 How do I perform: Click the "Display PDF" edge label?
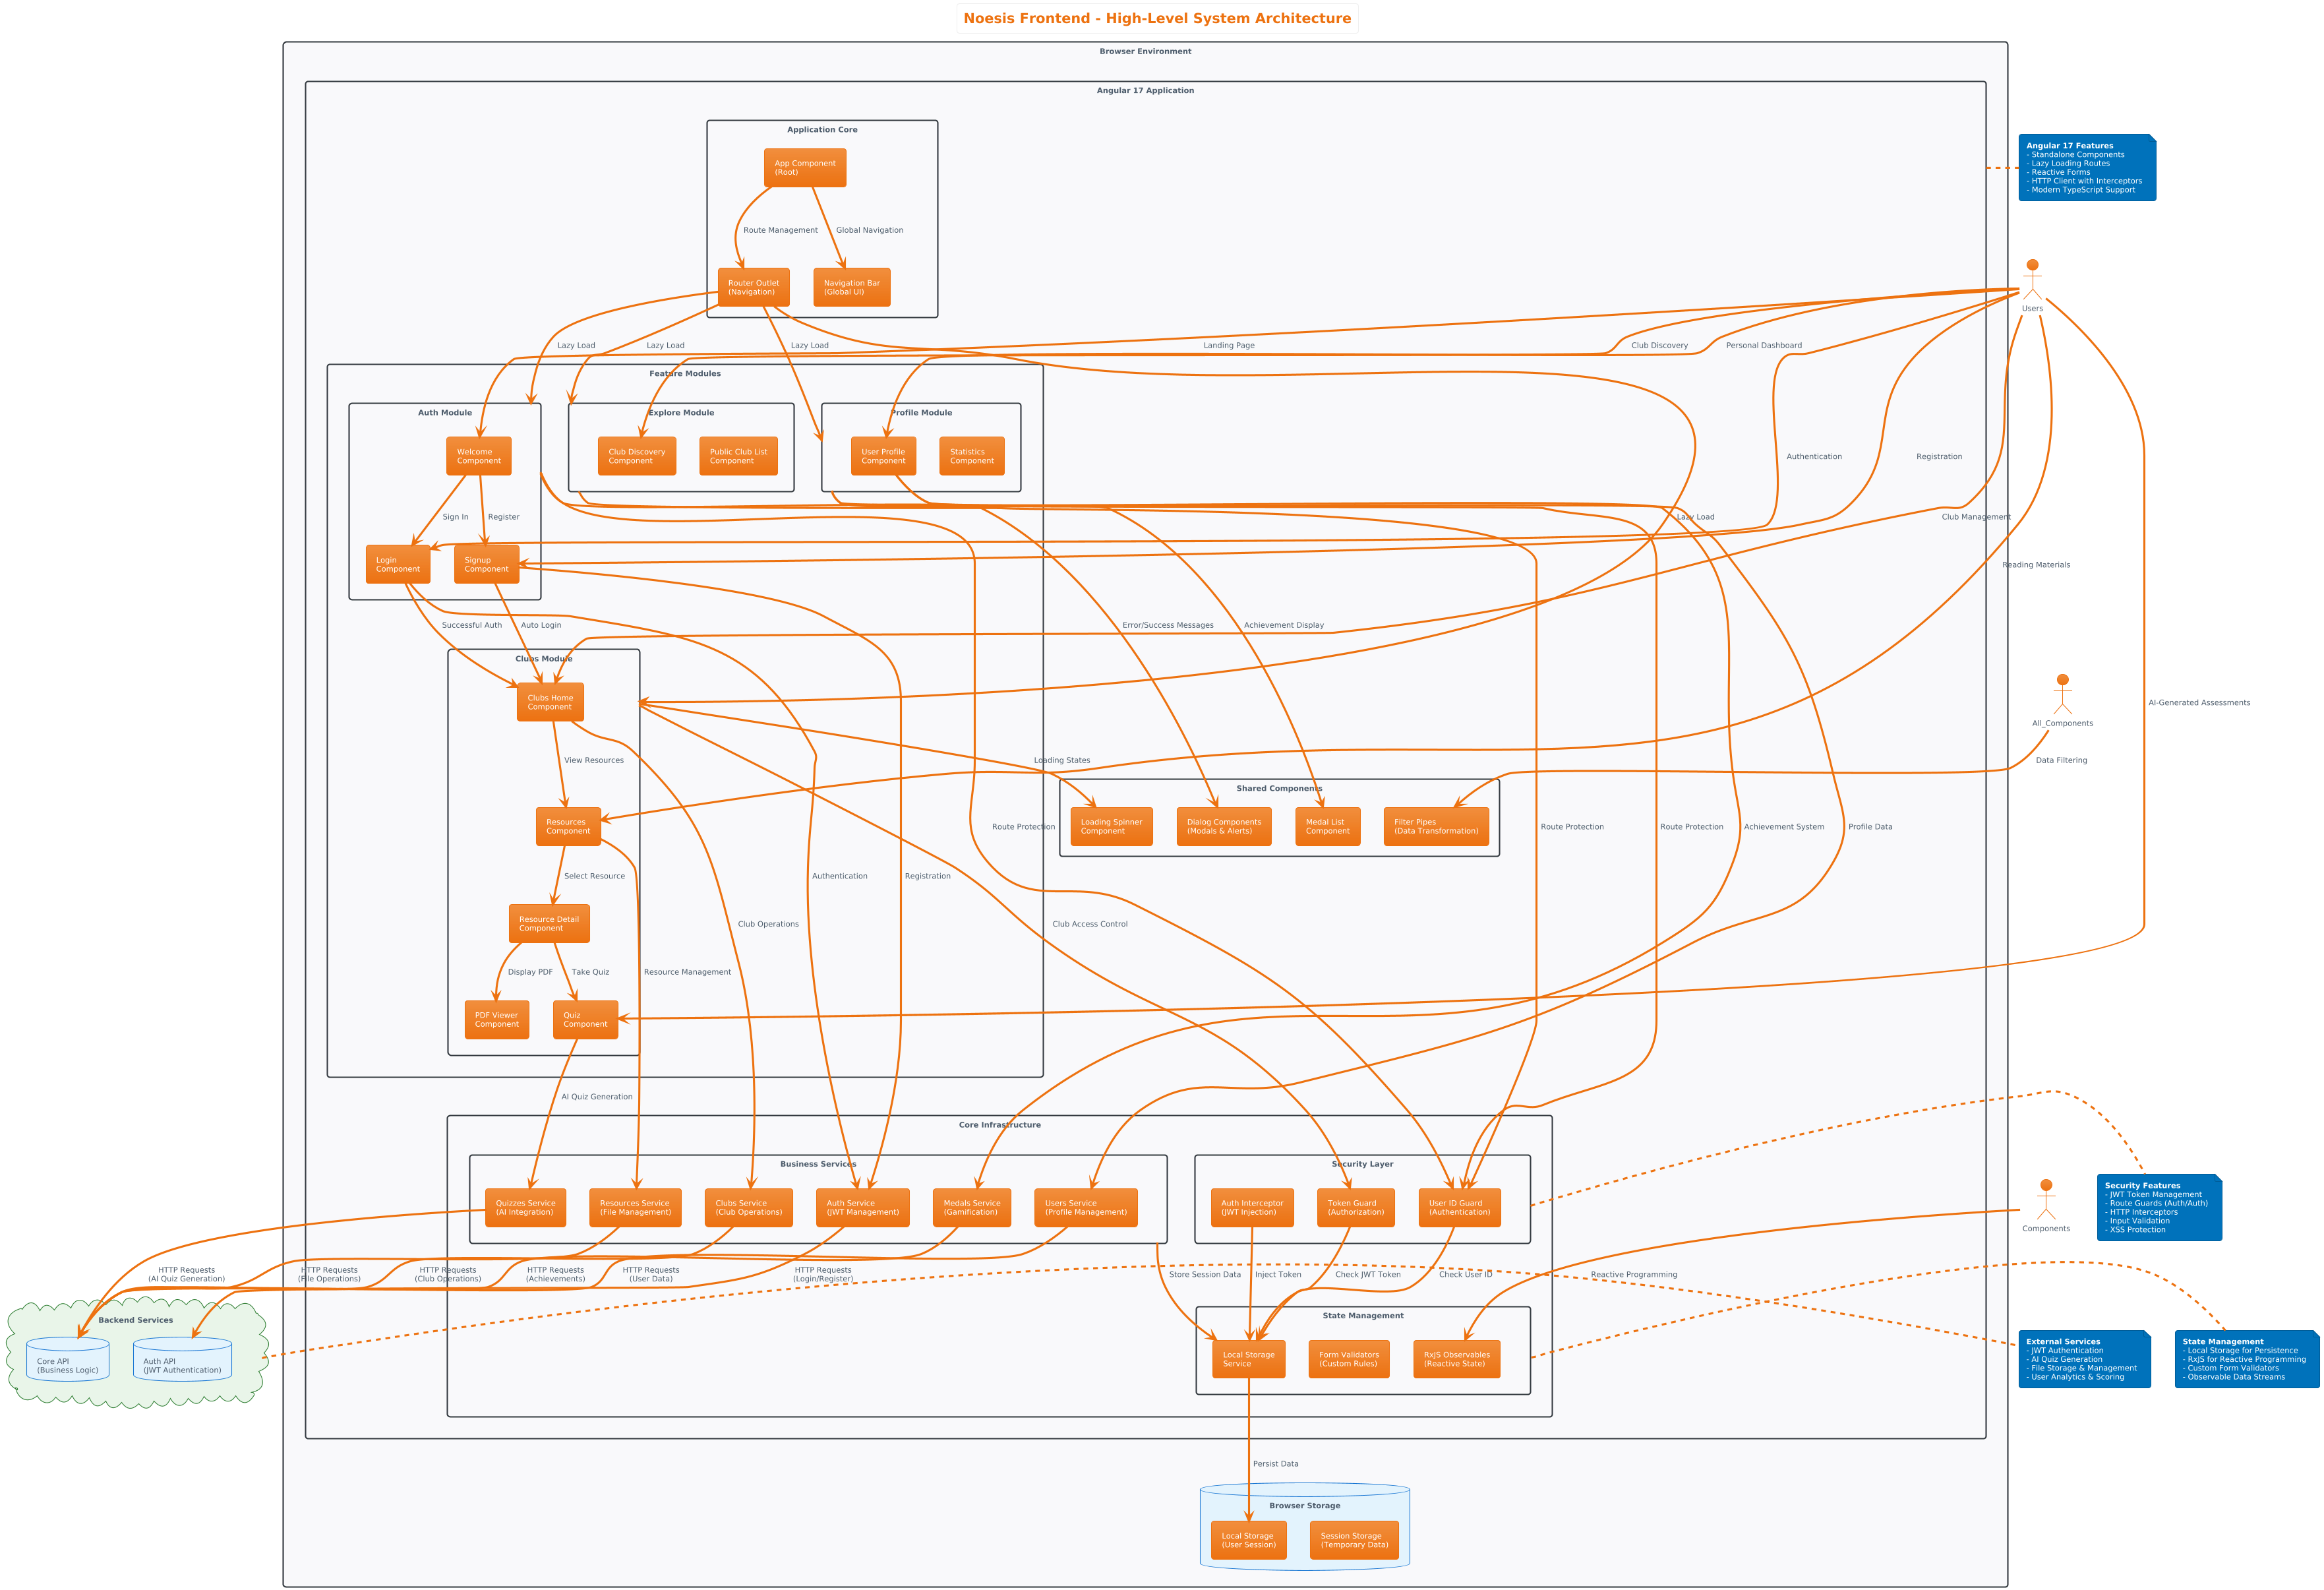pos(530,972)
